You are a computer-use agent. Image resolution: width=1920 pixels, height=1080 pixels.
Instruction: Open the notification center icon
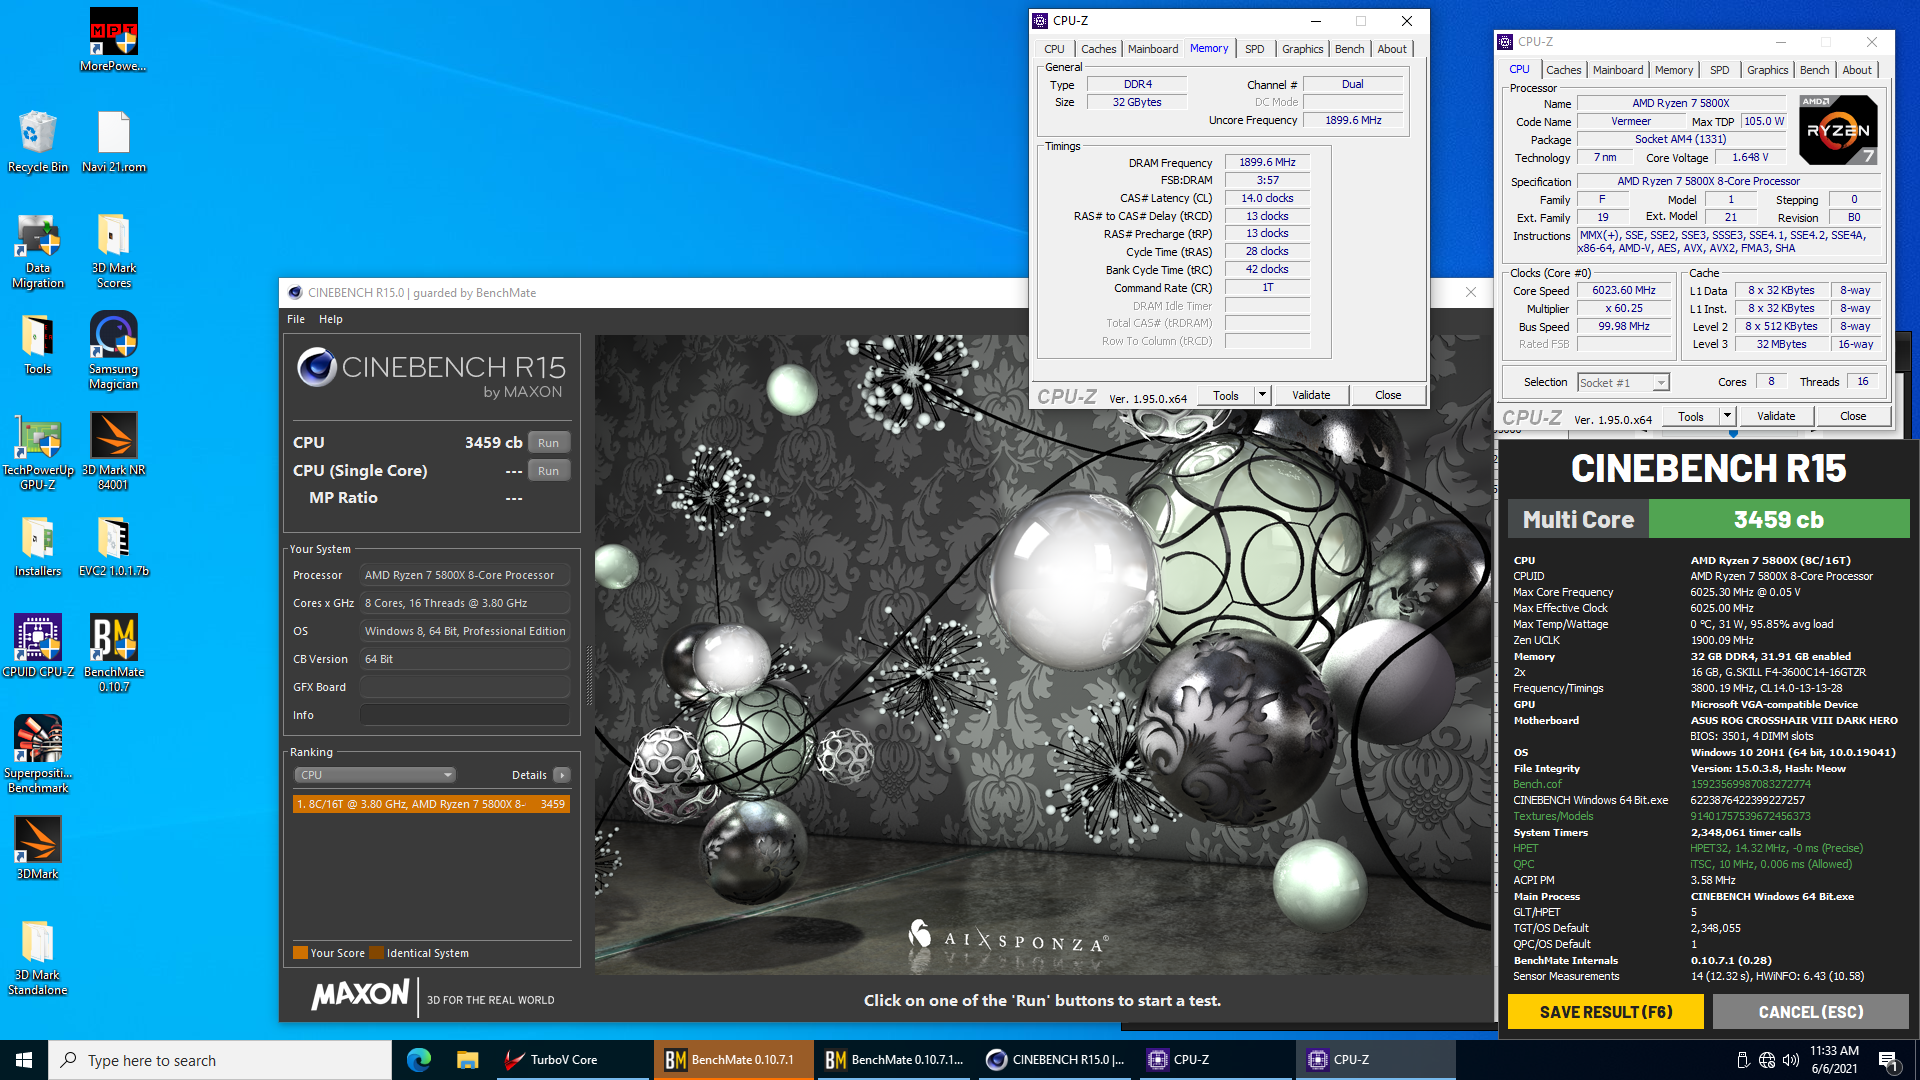tap(1888, 1060)
